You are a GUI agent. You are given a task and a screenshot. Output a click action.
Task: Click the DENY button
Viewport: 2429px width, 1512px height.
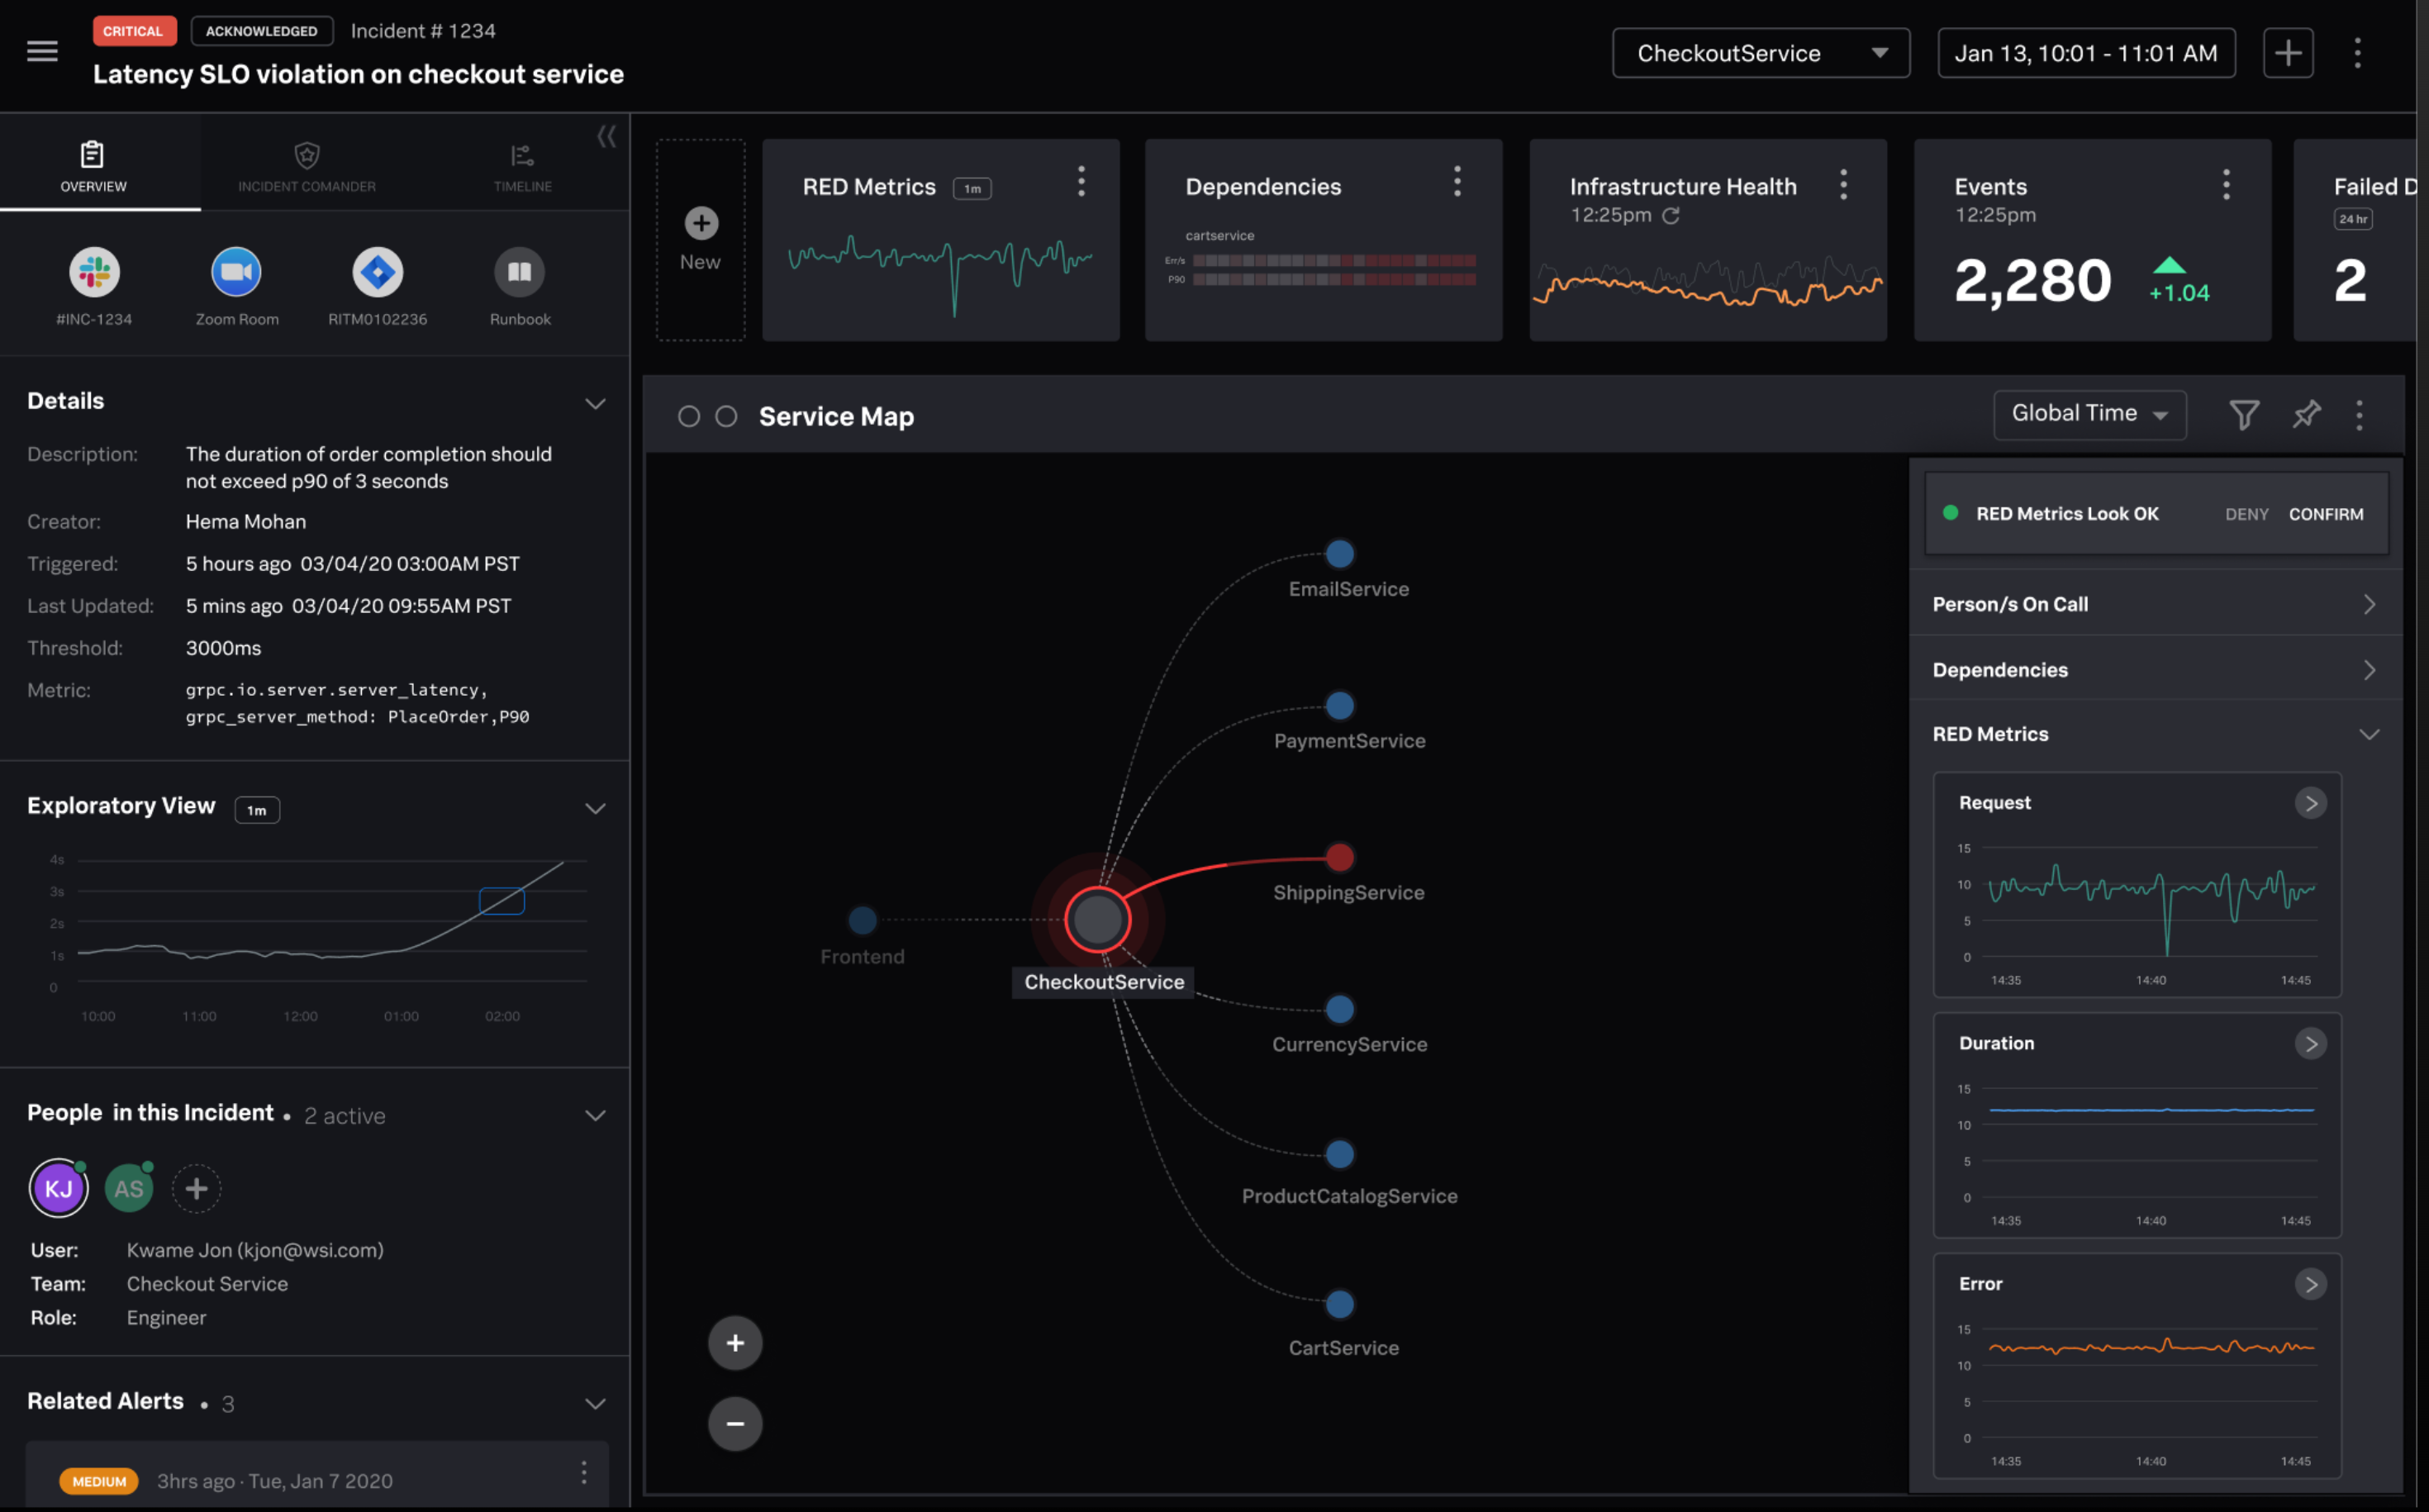point(2247,514)
